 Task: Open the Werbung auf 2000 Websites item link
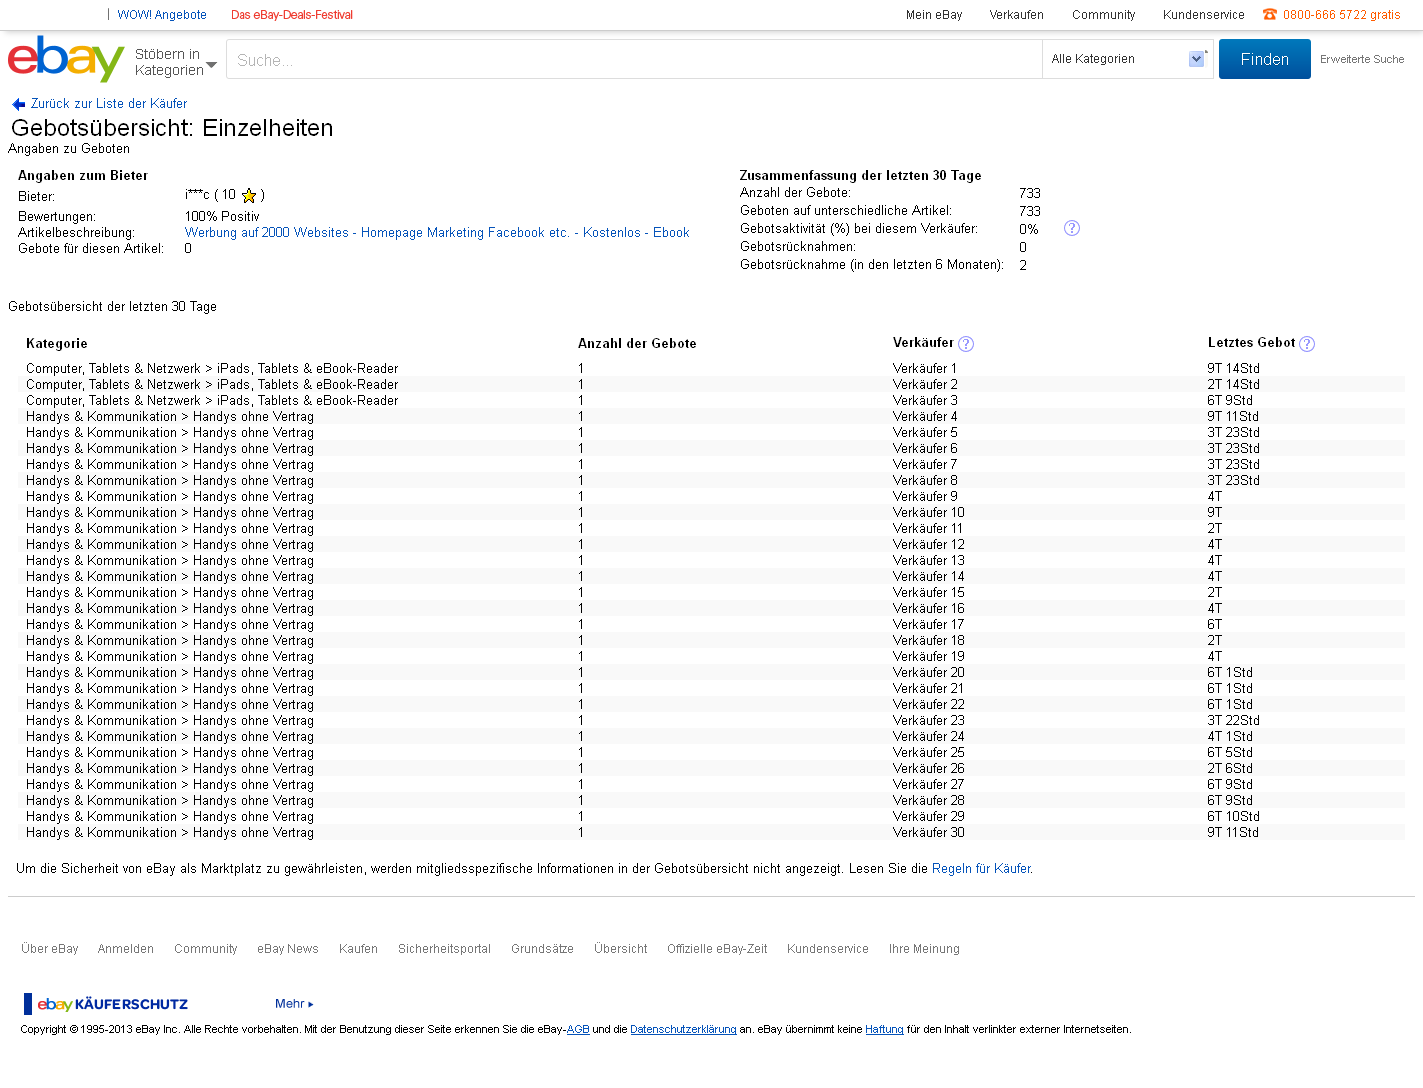pos(437,233)
